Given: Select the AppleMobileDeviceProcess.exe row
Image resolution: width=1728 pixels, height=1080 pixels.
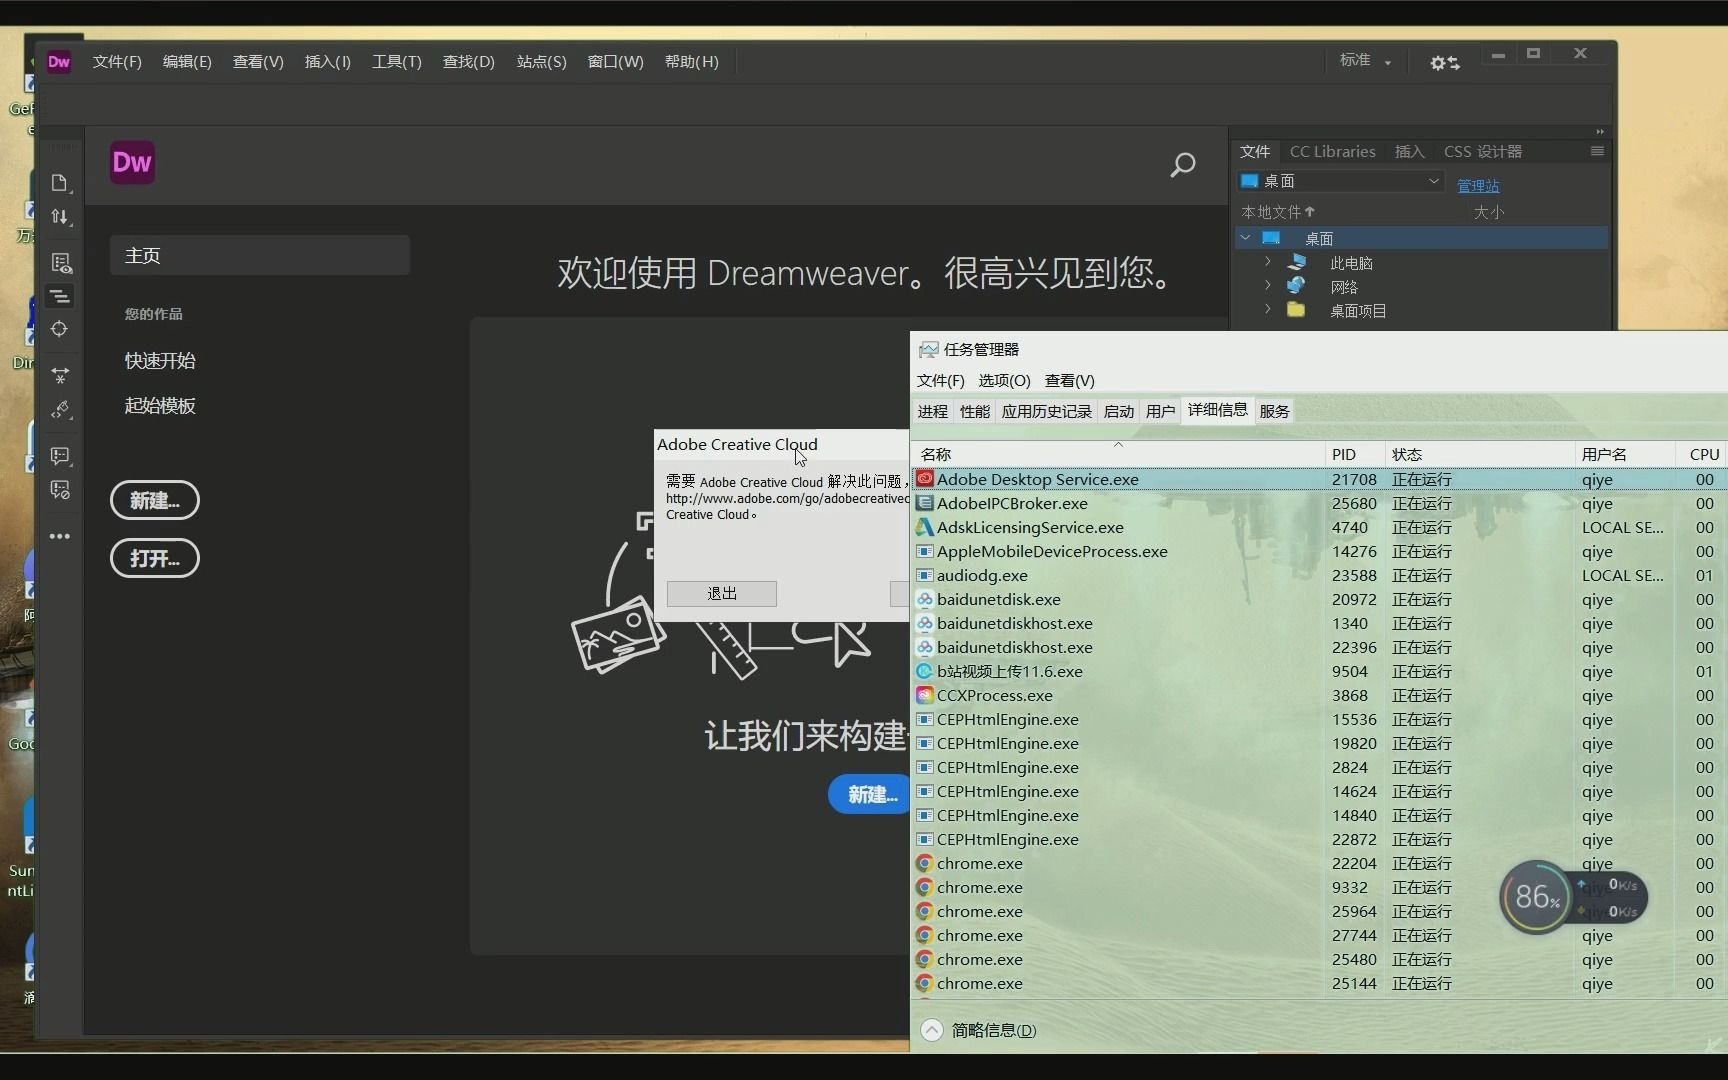Looking at the screenshot, I should 1320,551.
